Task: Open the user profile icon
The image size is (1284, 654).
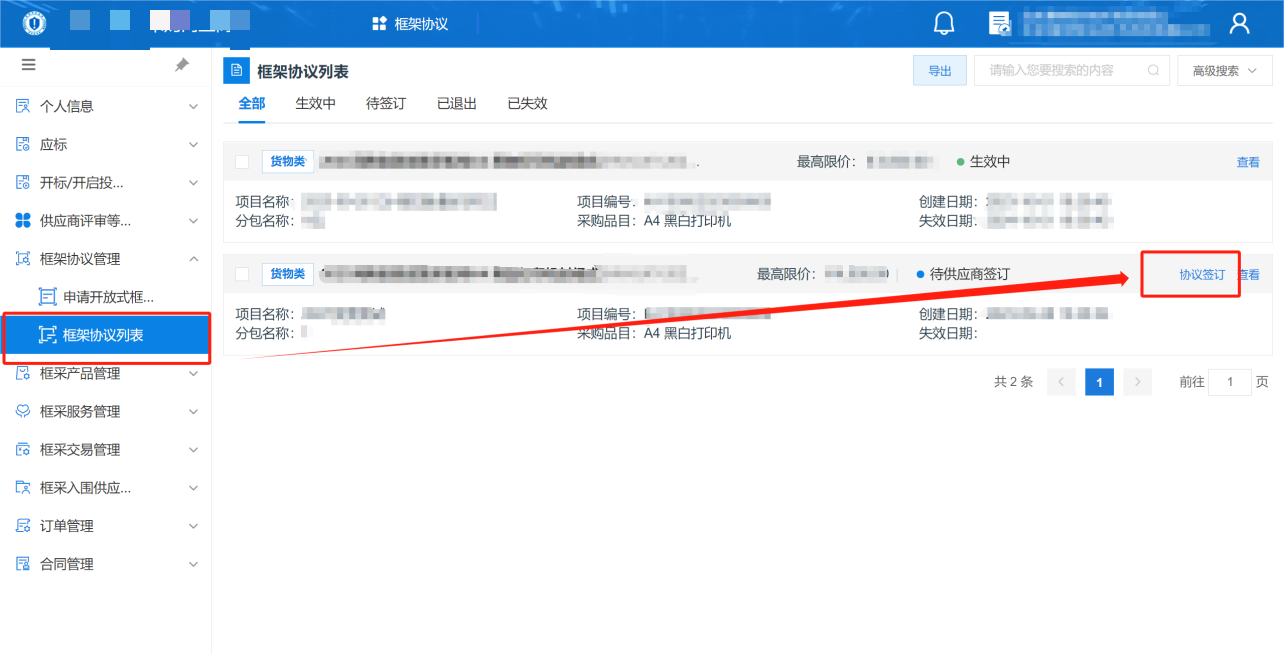Action: pos(1239,23)
